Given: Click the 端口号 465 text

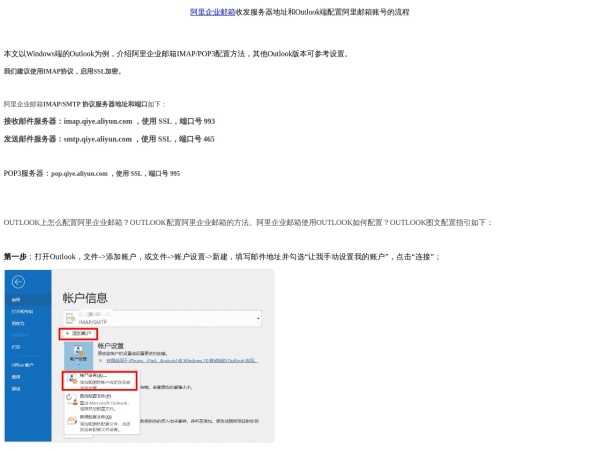Looking at the screenshot, I should point(197,139).
